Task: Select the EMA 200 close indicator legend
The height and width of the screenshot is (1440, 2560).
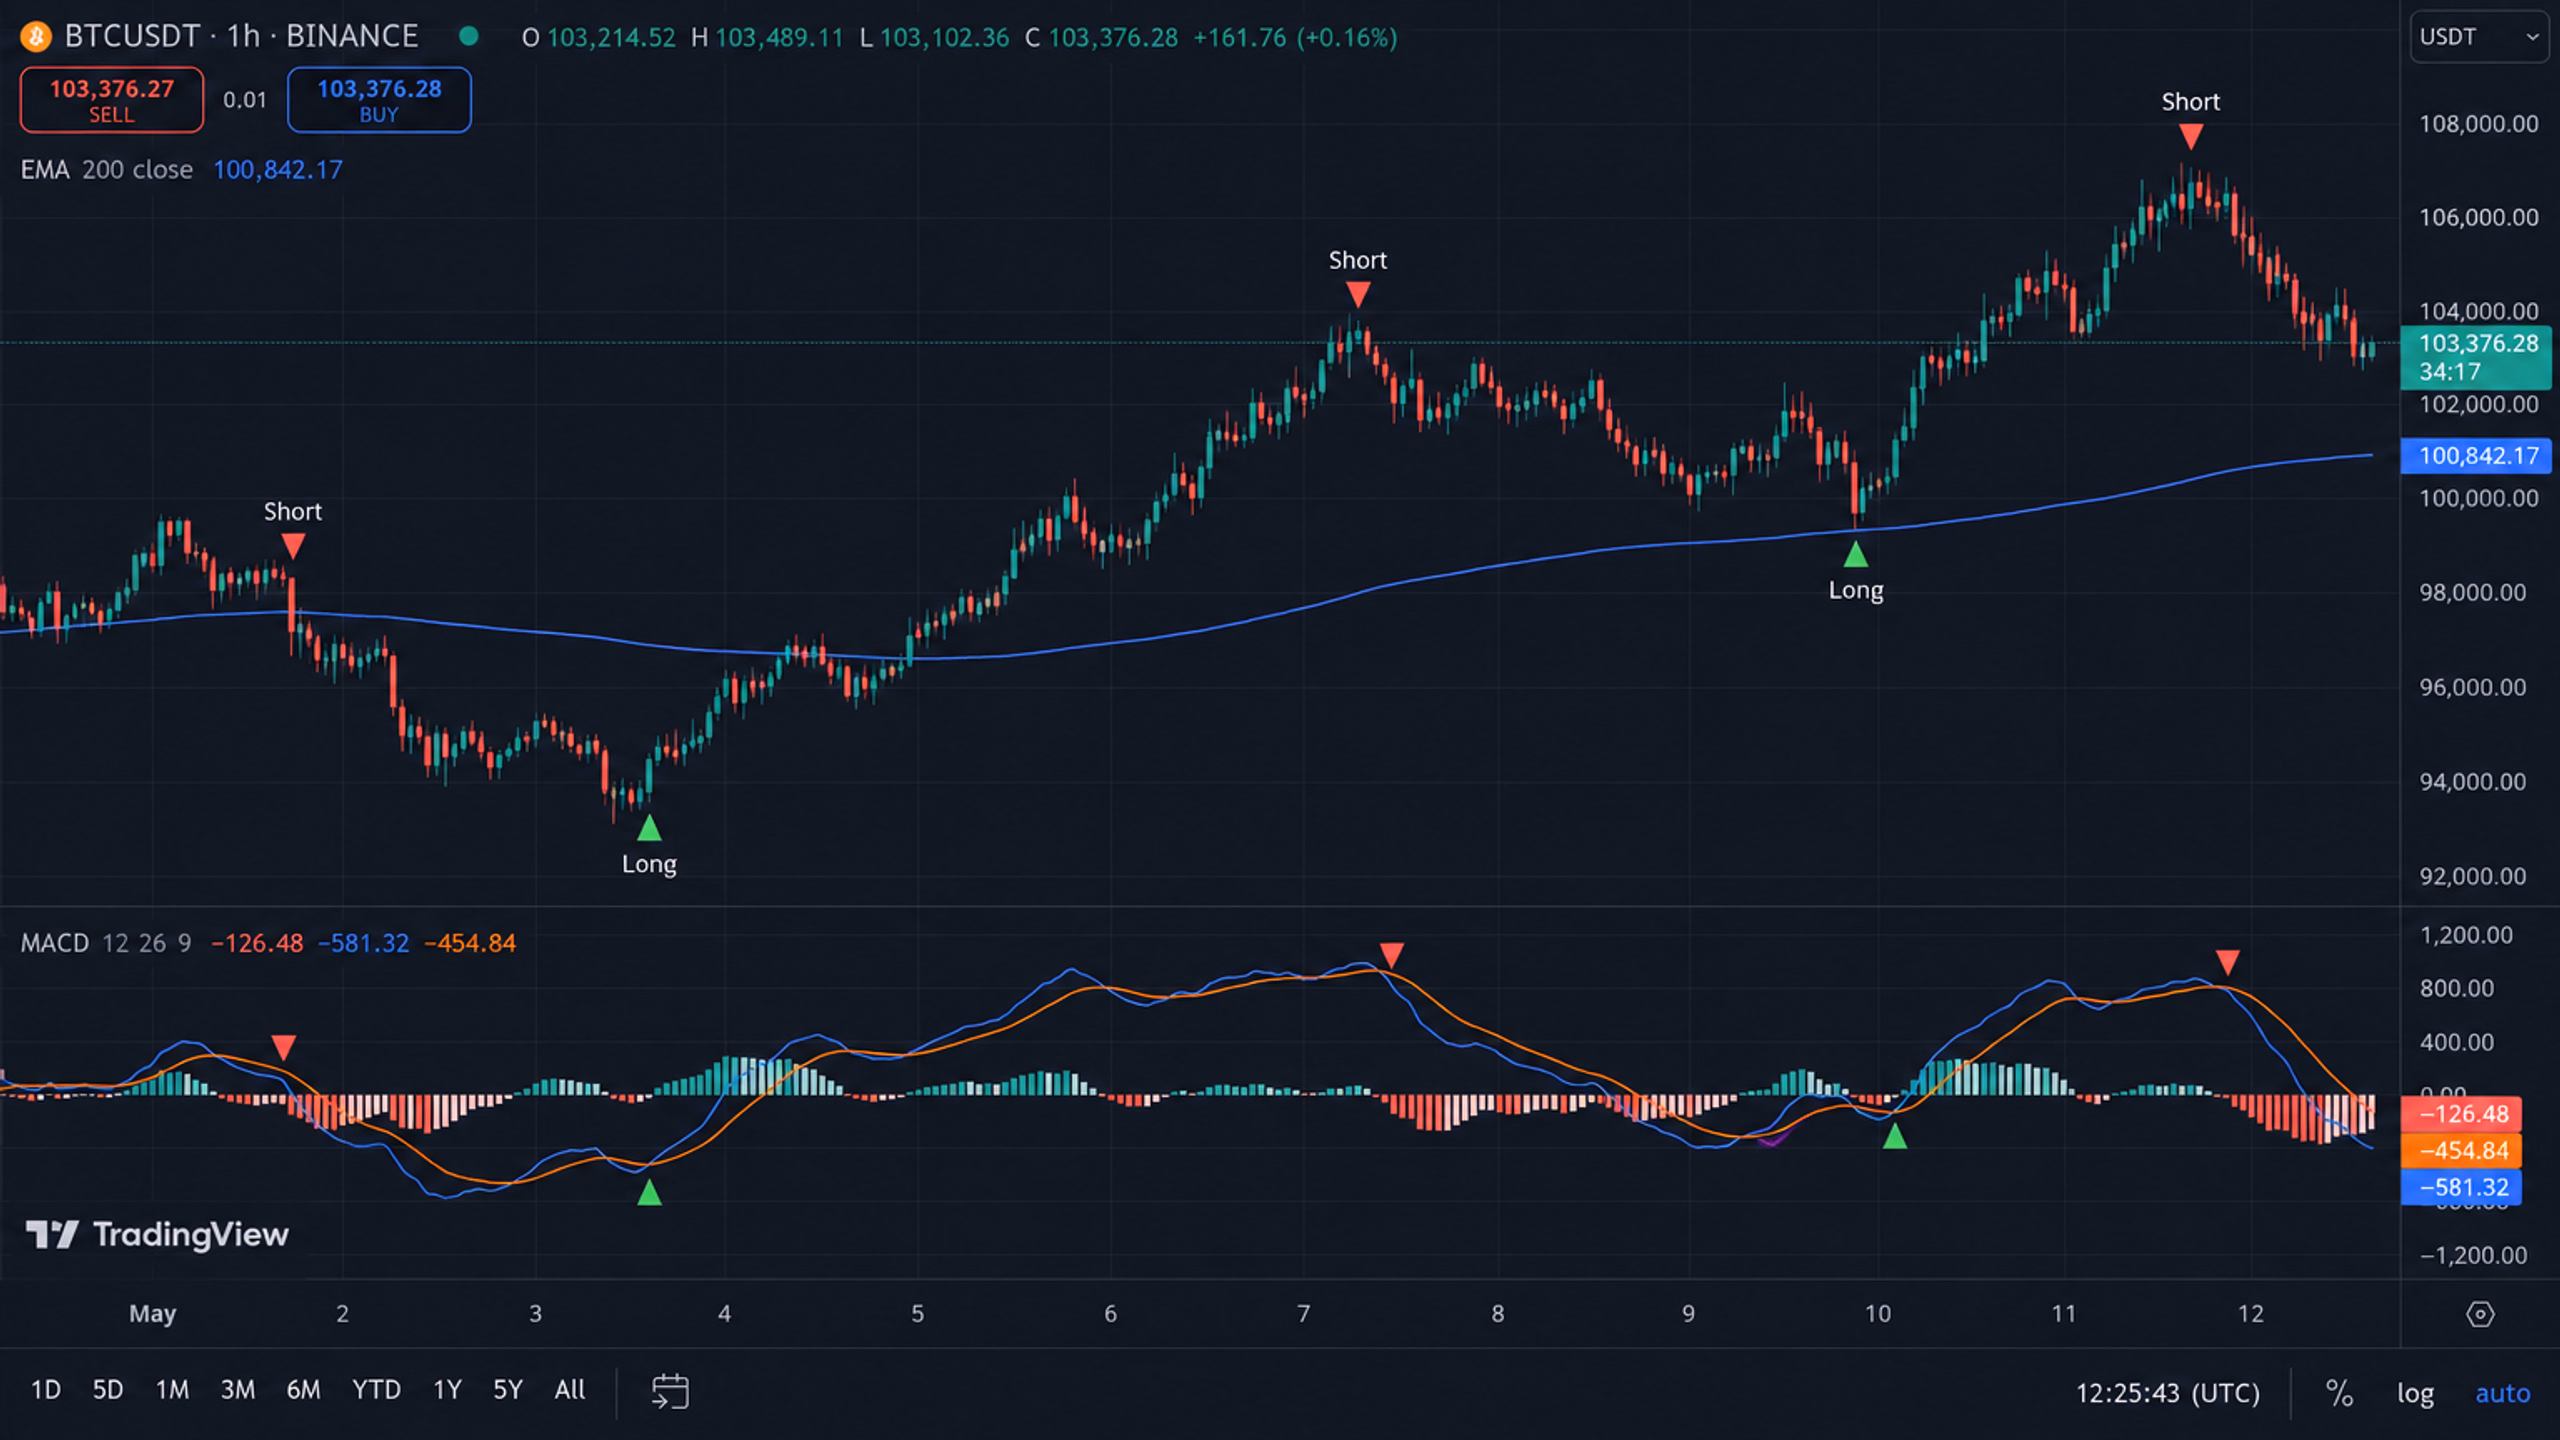Action: 107,170
